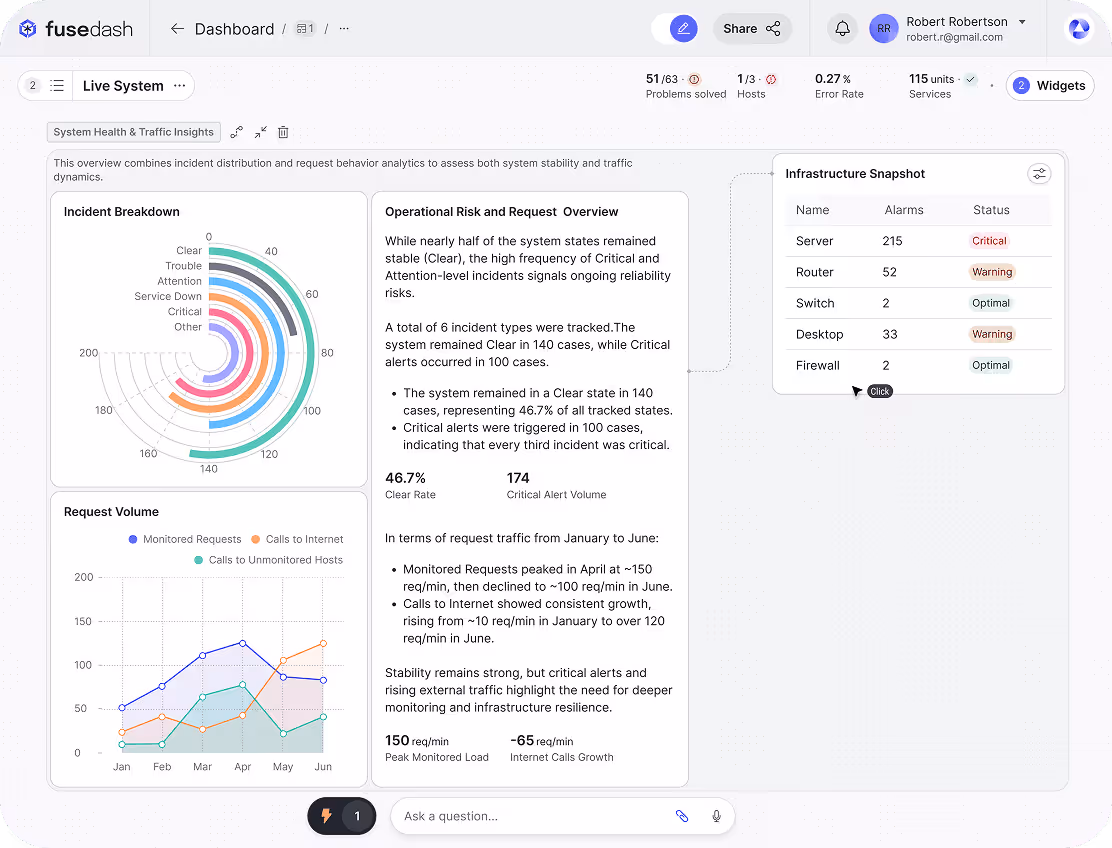Open the Widgets panel

click(x=1050, y=86)
